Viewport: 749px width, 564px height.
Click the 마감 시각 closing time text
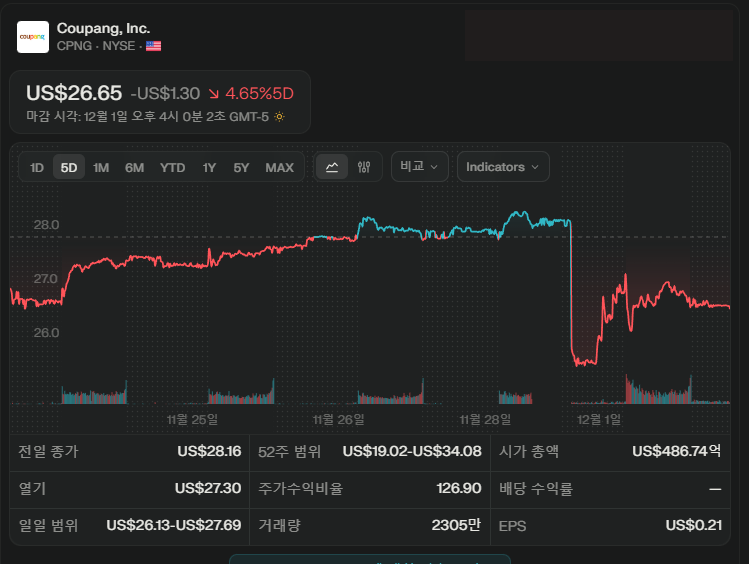point(147,117)
